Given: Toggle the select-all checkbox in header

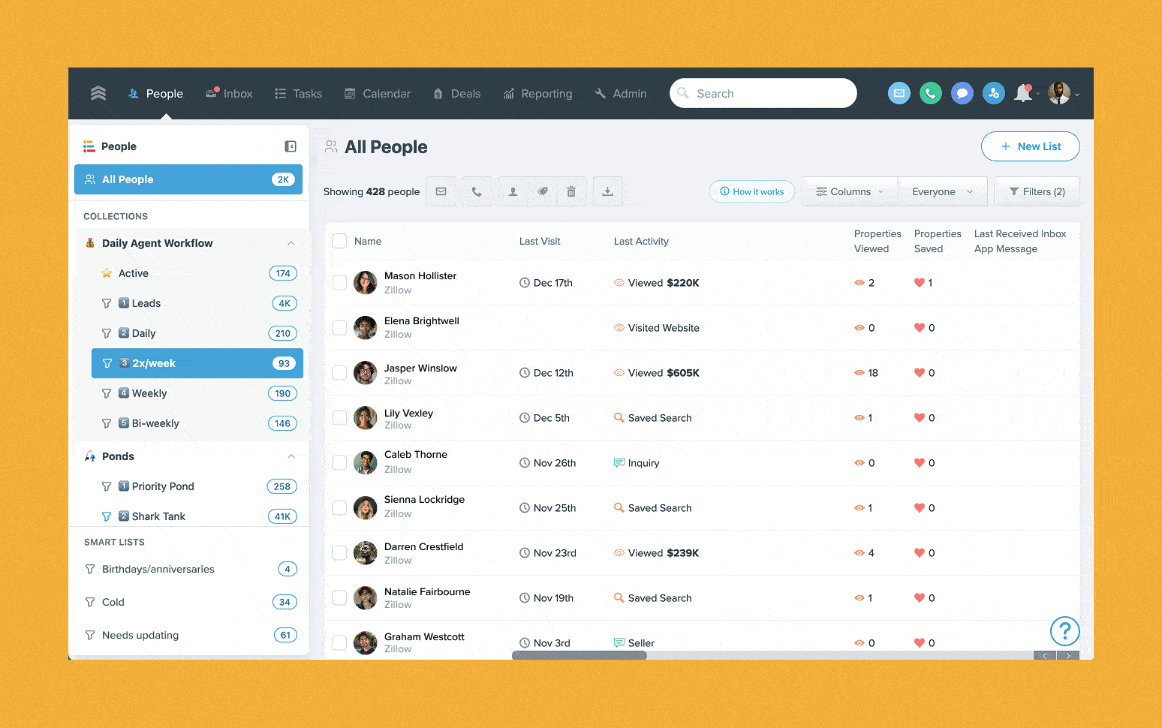Looking at the screenshot, I should 340,241.
